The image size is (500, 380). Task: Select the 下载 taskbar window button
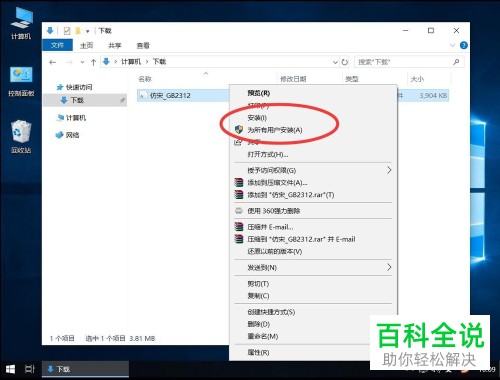click(x=85, y=369)
